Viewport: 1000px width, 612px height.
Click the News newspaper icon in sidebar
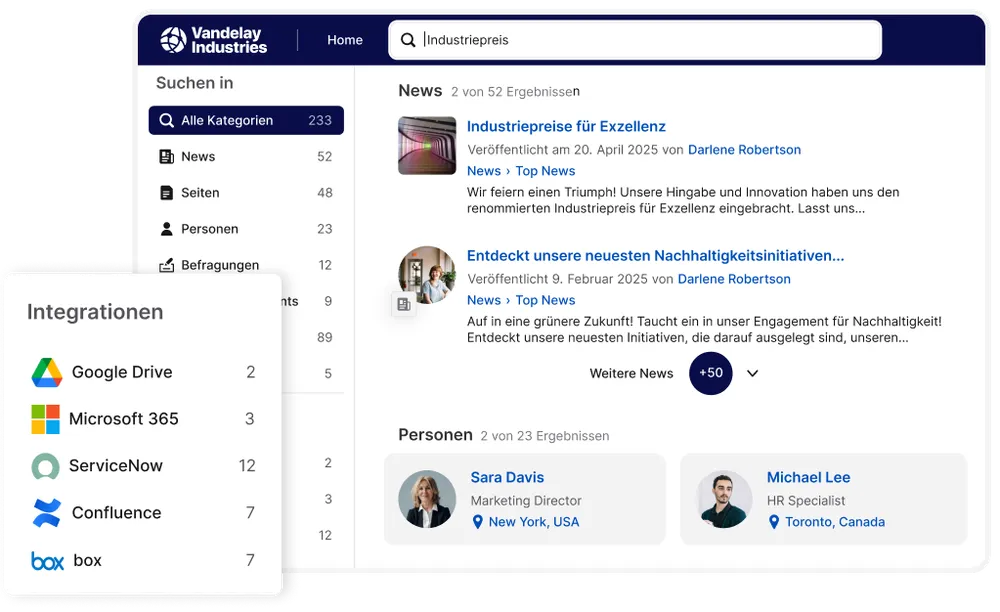(x=166, y=157)
